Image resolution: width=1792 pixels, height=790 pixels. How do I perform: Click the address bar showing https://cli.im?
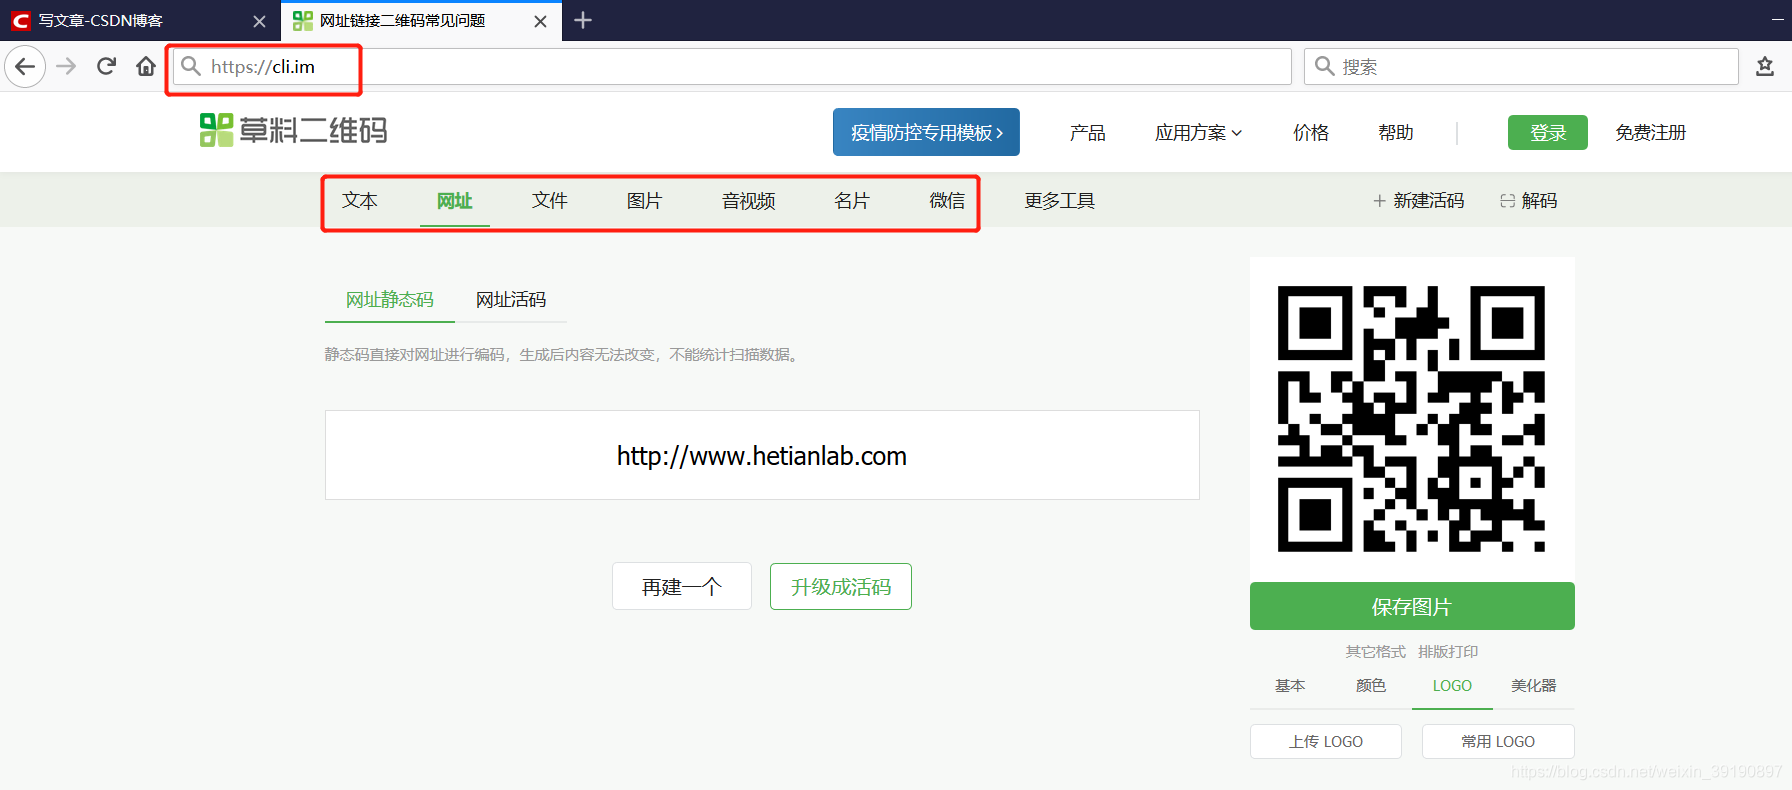(732, 67)
